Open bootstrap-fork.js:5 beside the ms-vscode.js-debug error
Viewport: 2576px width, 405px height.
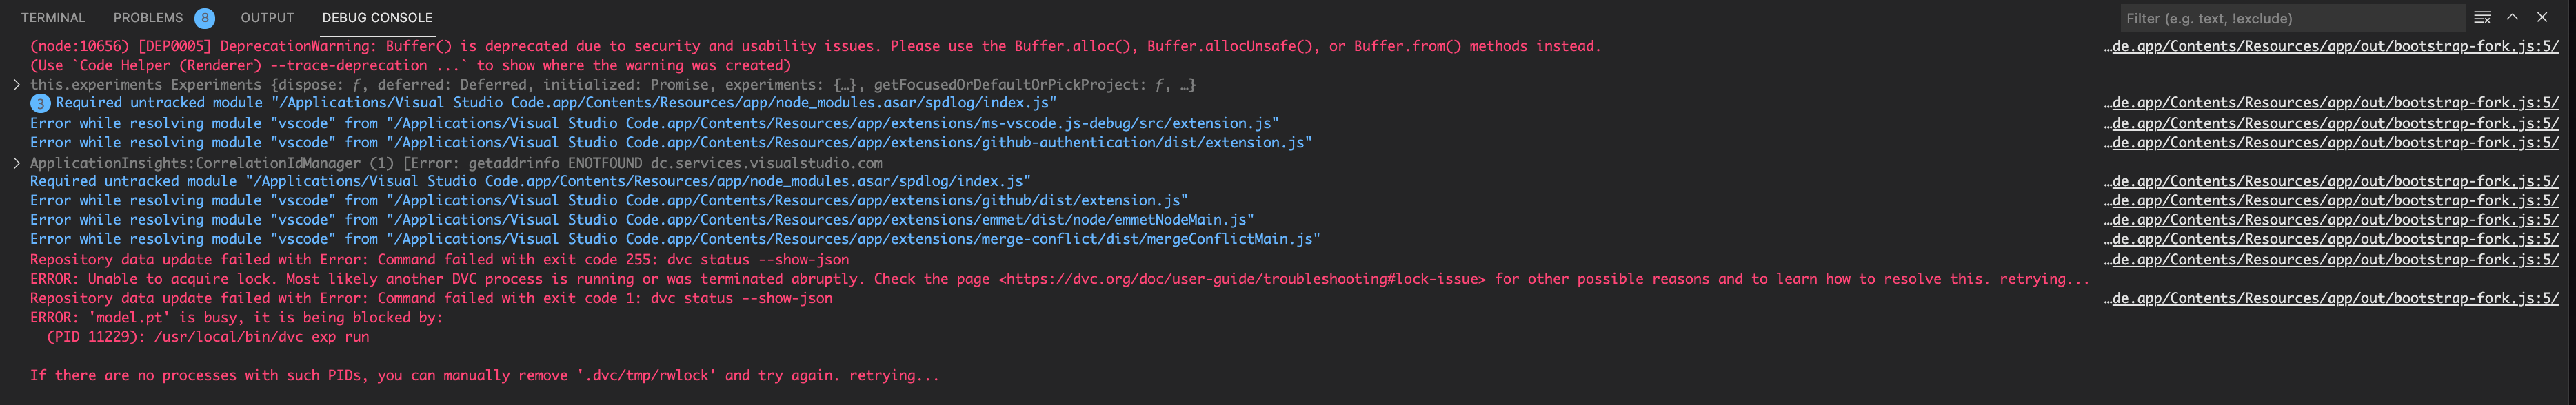(2330, 123)
